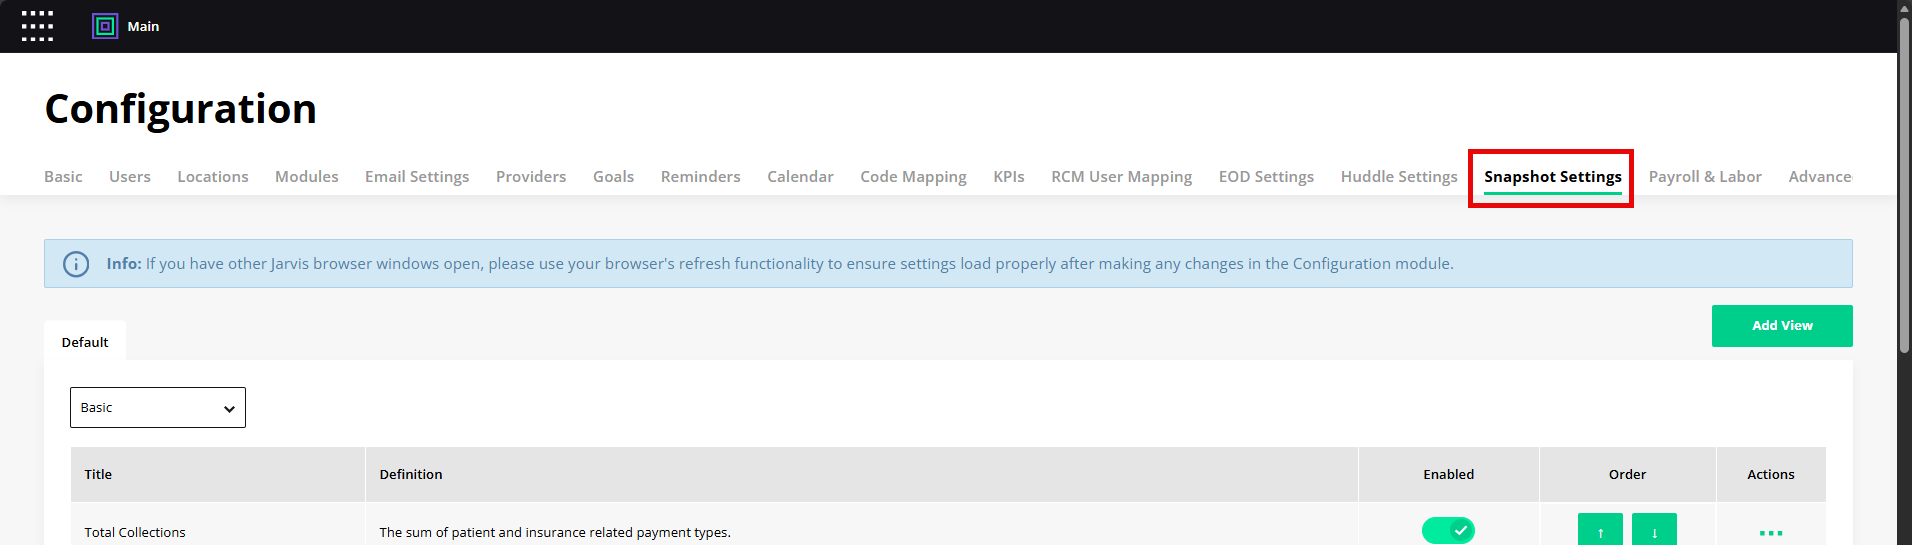Toggle Total Collections enabled switch
Image resolution: width=1912 pixels, height=545 pixels.
point(1448,530)
